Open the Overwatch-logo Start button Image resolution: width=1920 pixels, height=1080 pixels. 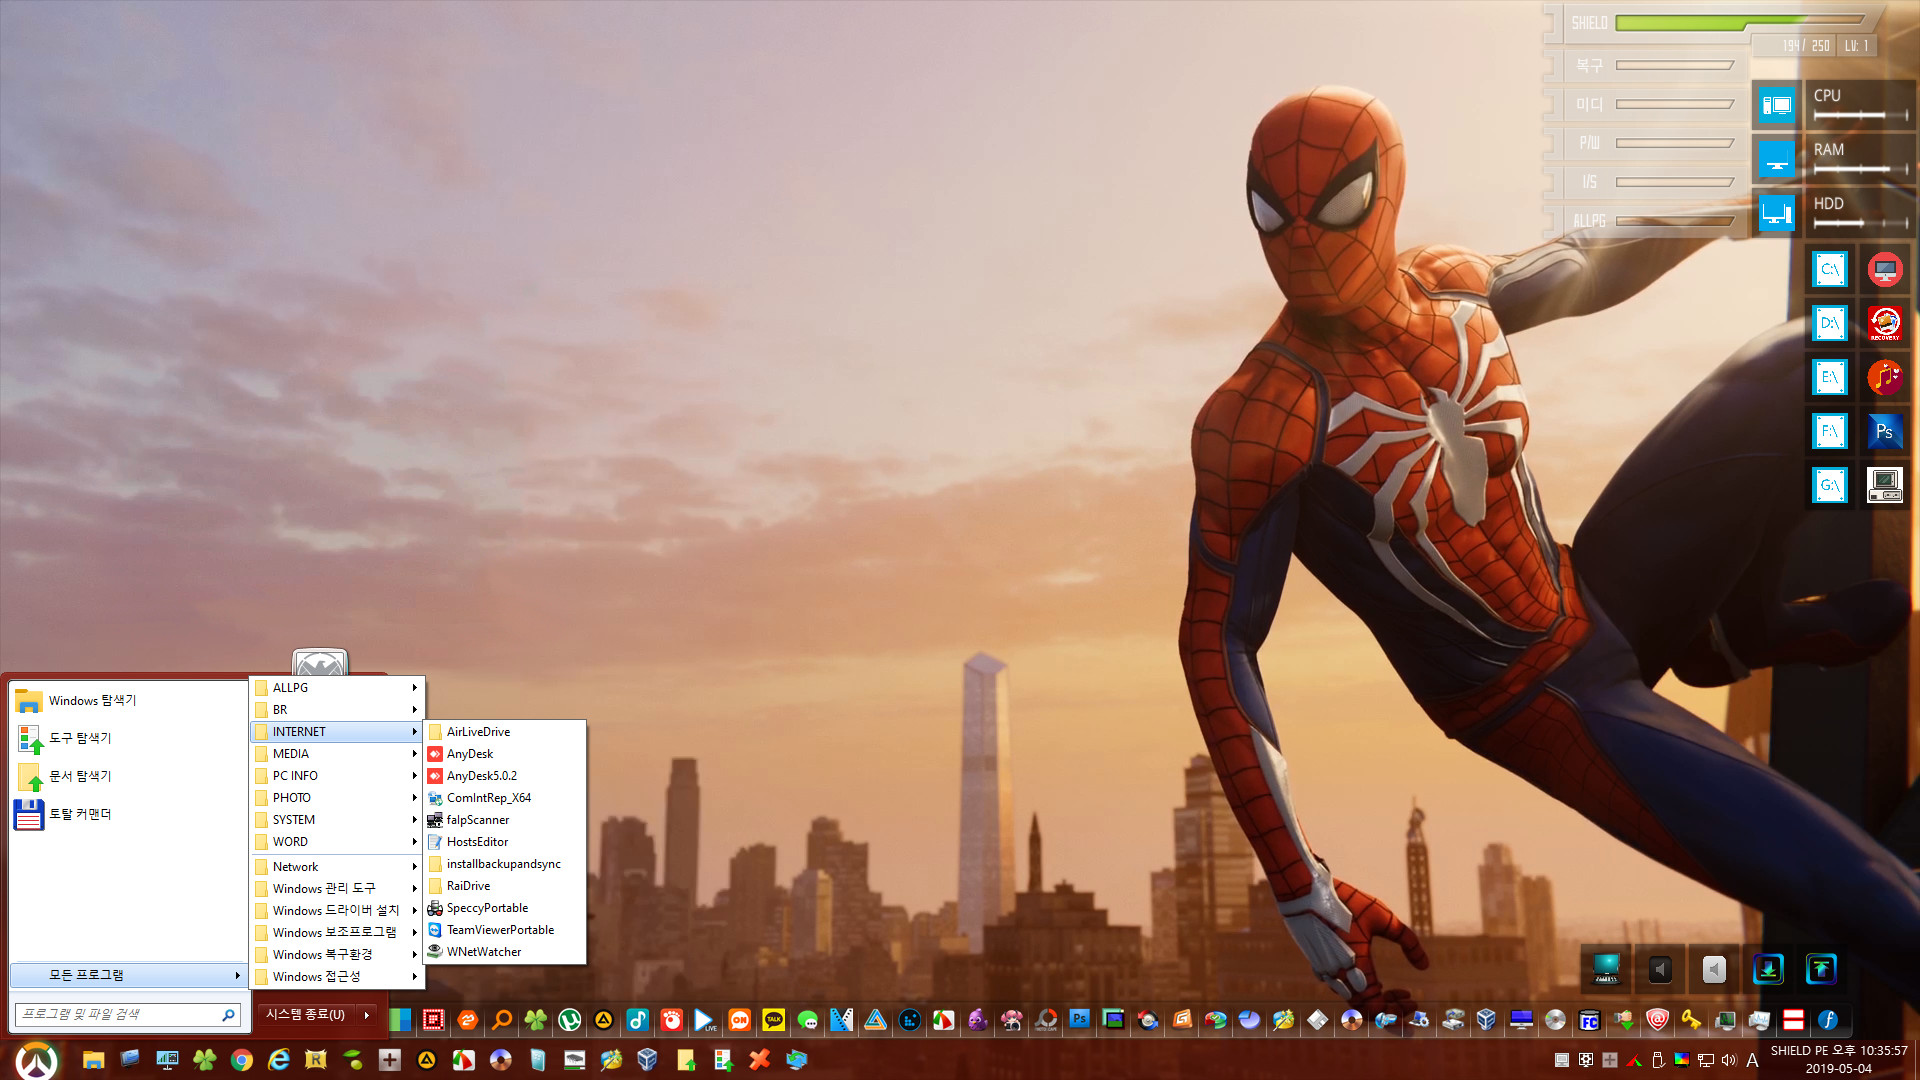pyautogui.click(x=37, y=1060)
